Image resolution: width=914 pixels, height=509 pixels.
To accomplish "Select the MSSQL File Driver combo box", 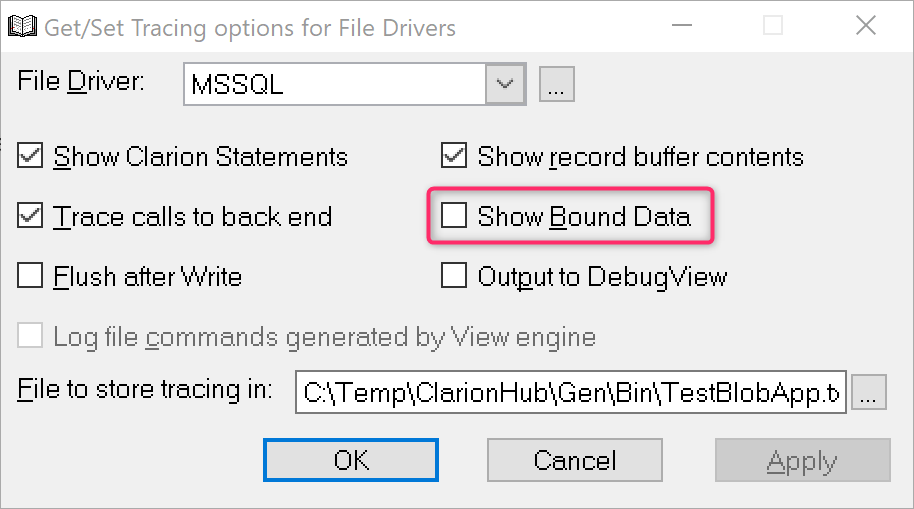I will (x=335, y=85).
